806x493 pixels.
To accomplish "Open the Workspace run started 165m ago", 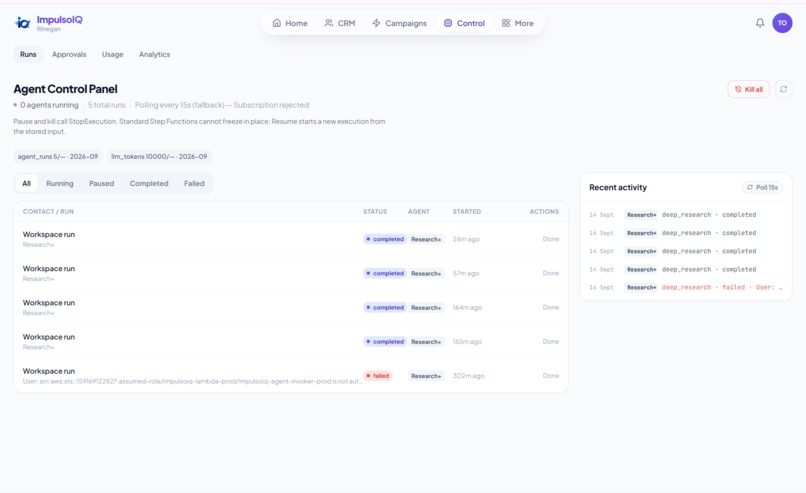I will [x=291, y=341].
